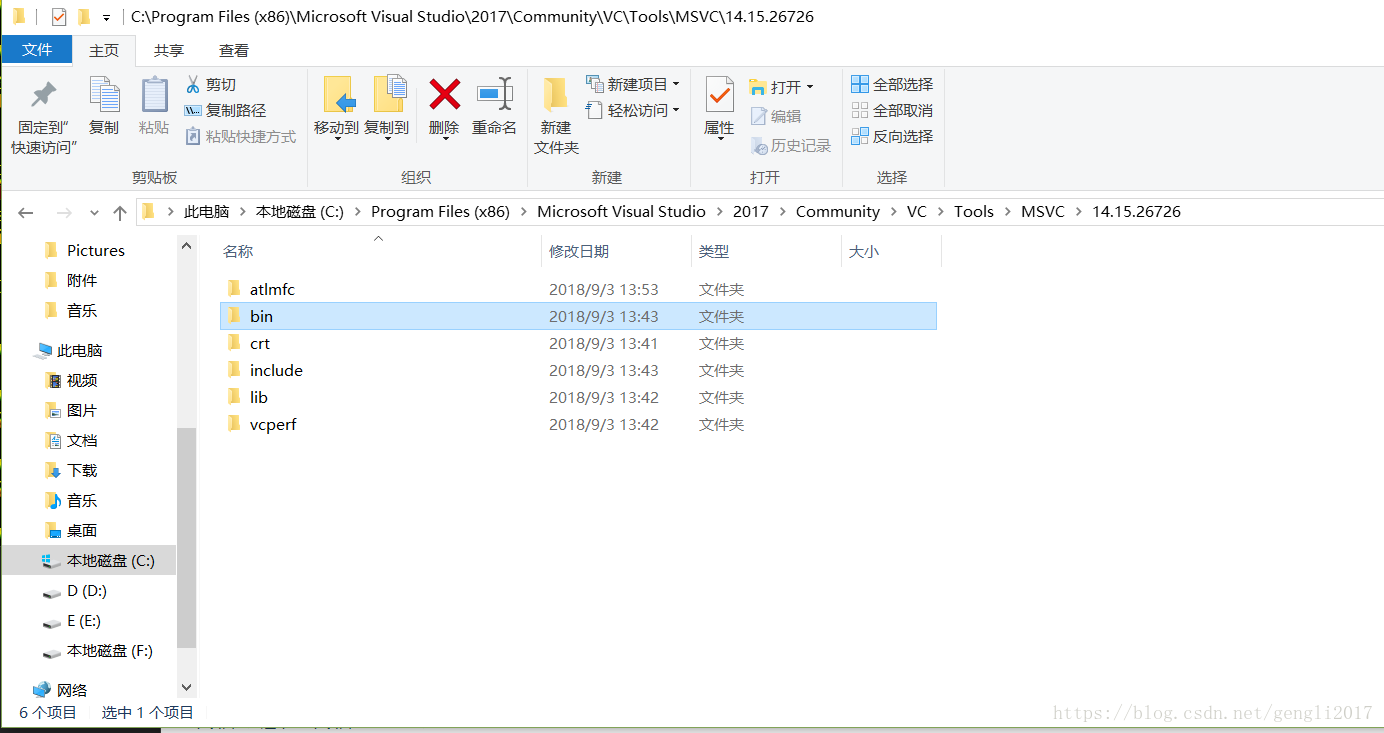Click the Move to (移动到) icon

pyautogui.click(x=338, y=94)
